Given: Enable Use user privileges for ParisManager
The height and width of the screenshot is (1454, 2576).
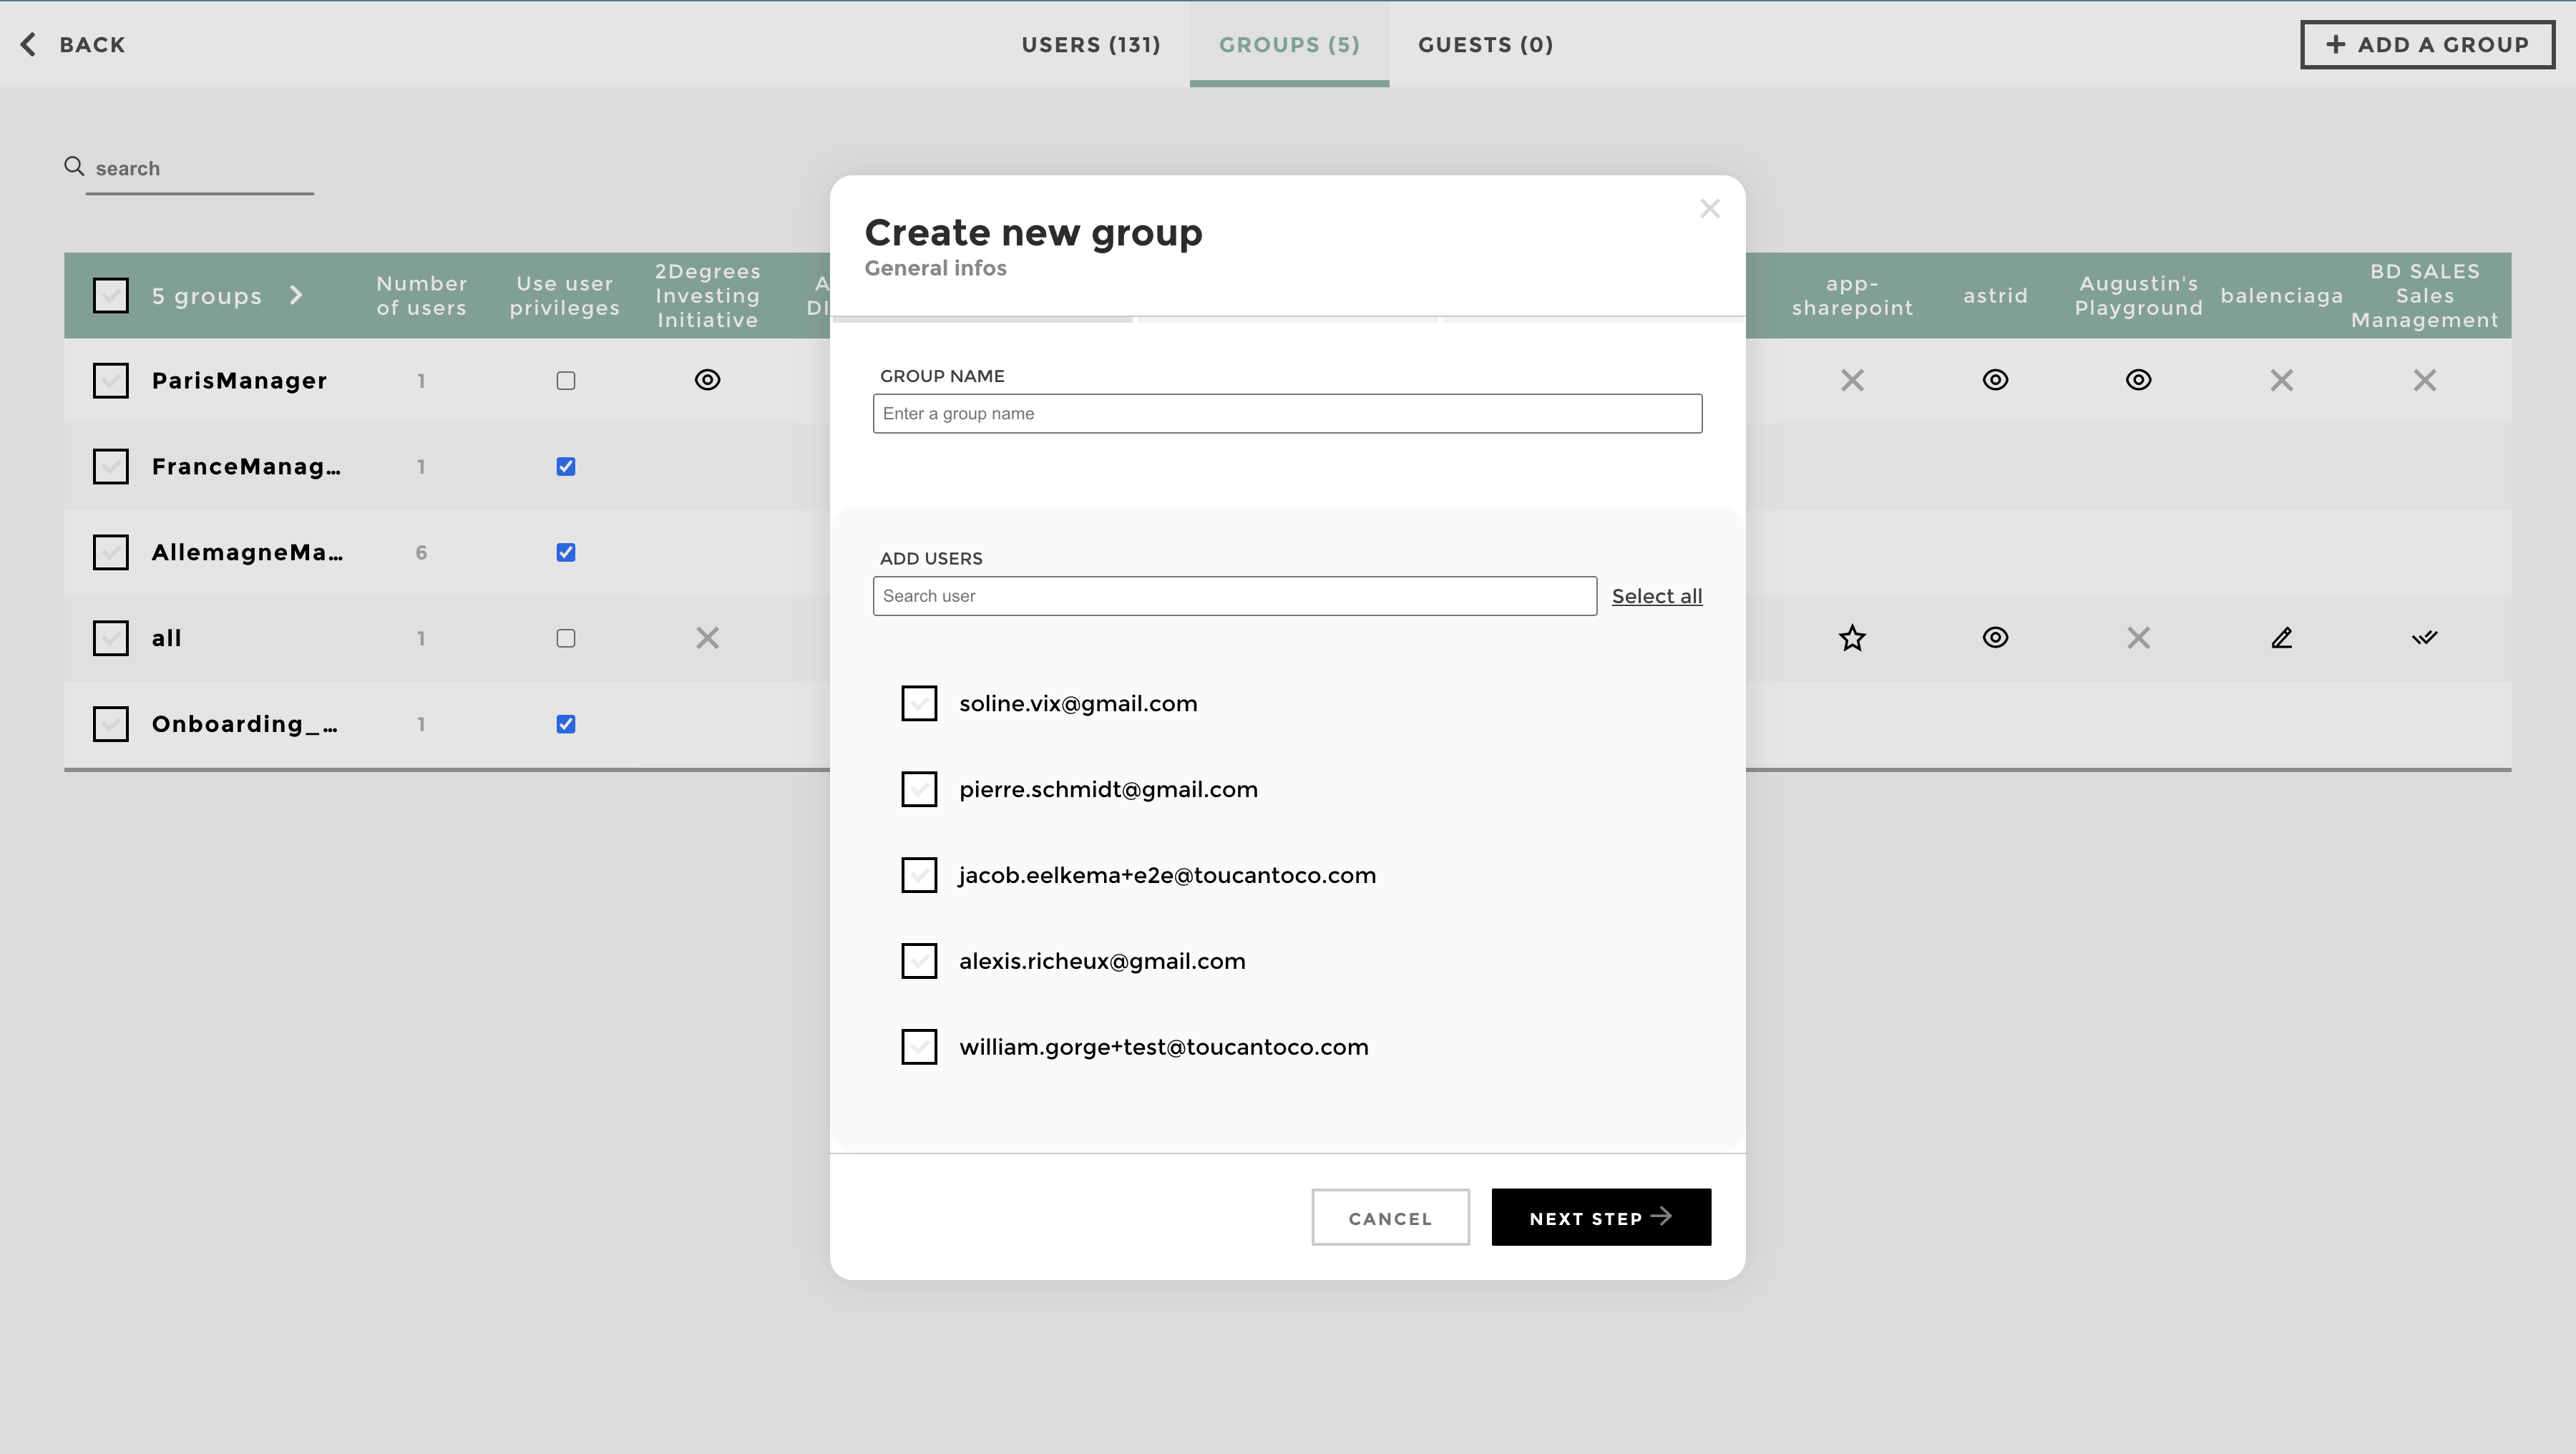Looking at the screenshot, I should point(565,380).
